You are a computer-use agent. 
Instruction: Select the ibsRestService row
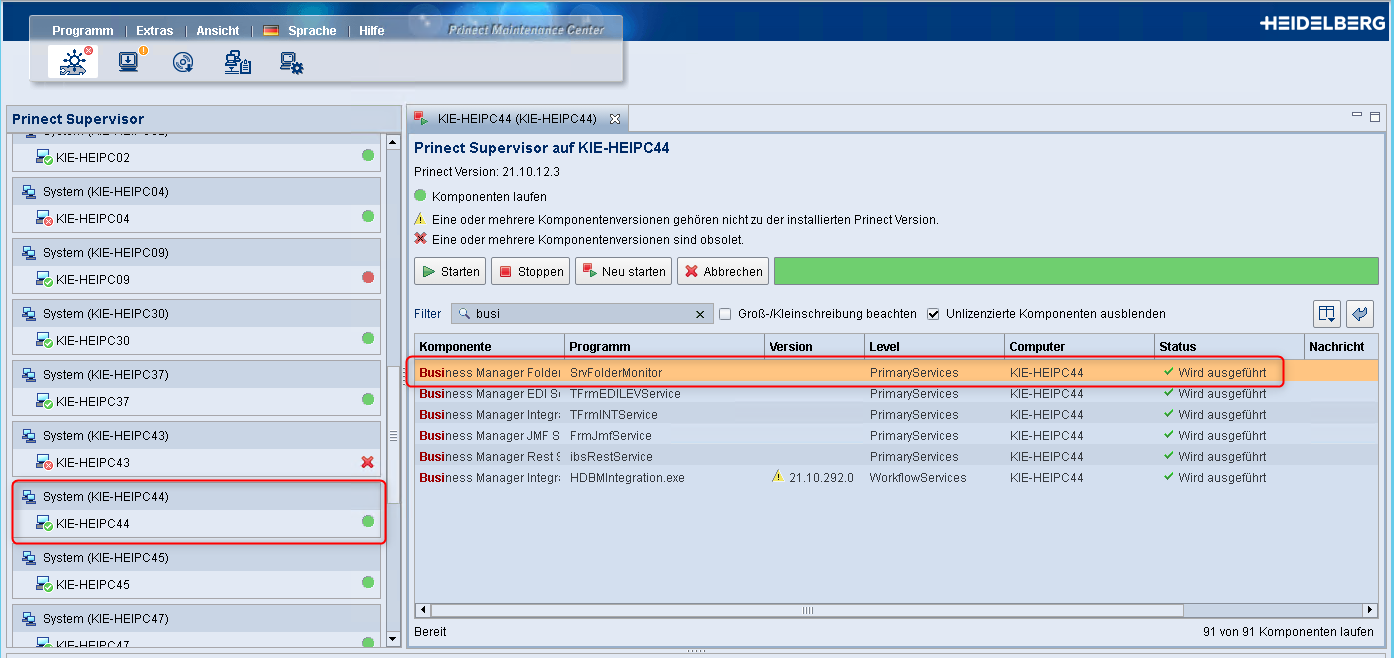point(896,457)
